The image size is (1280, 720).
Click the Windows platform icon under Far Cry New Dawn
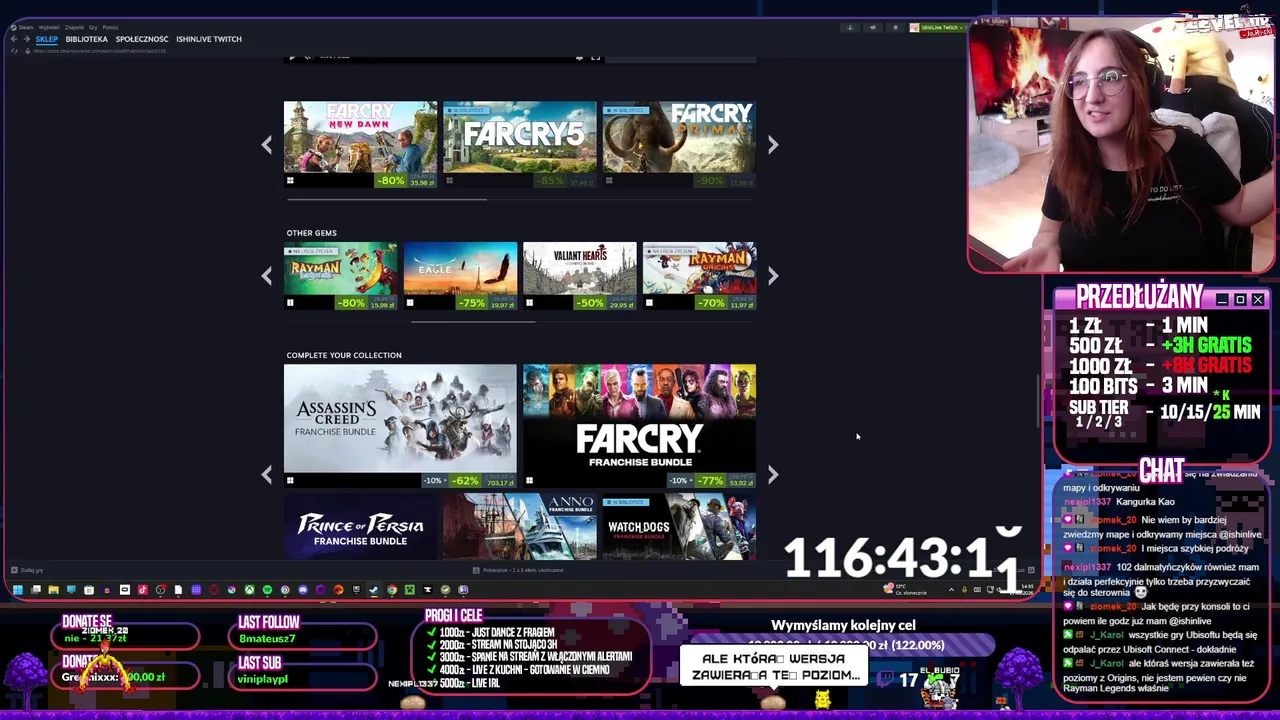tap(290, 181)
